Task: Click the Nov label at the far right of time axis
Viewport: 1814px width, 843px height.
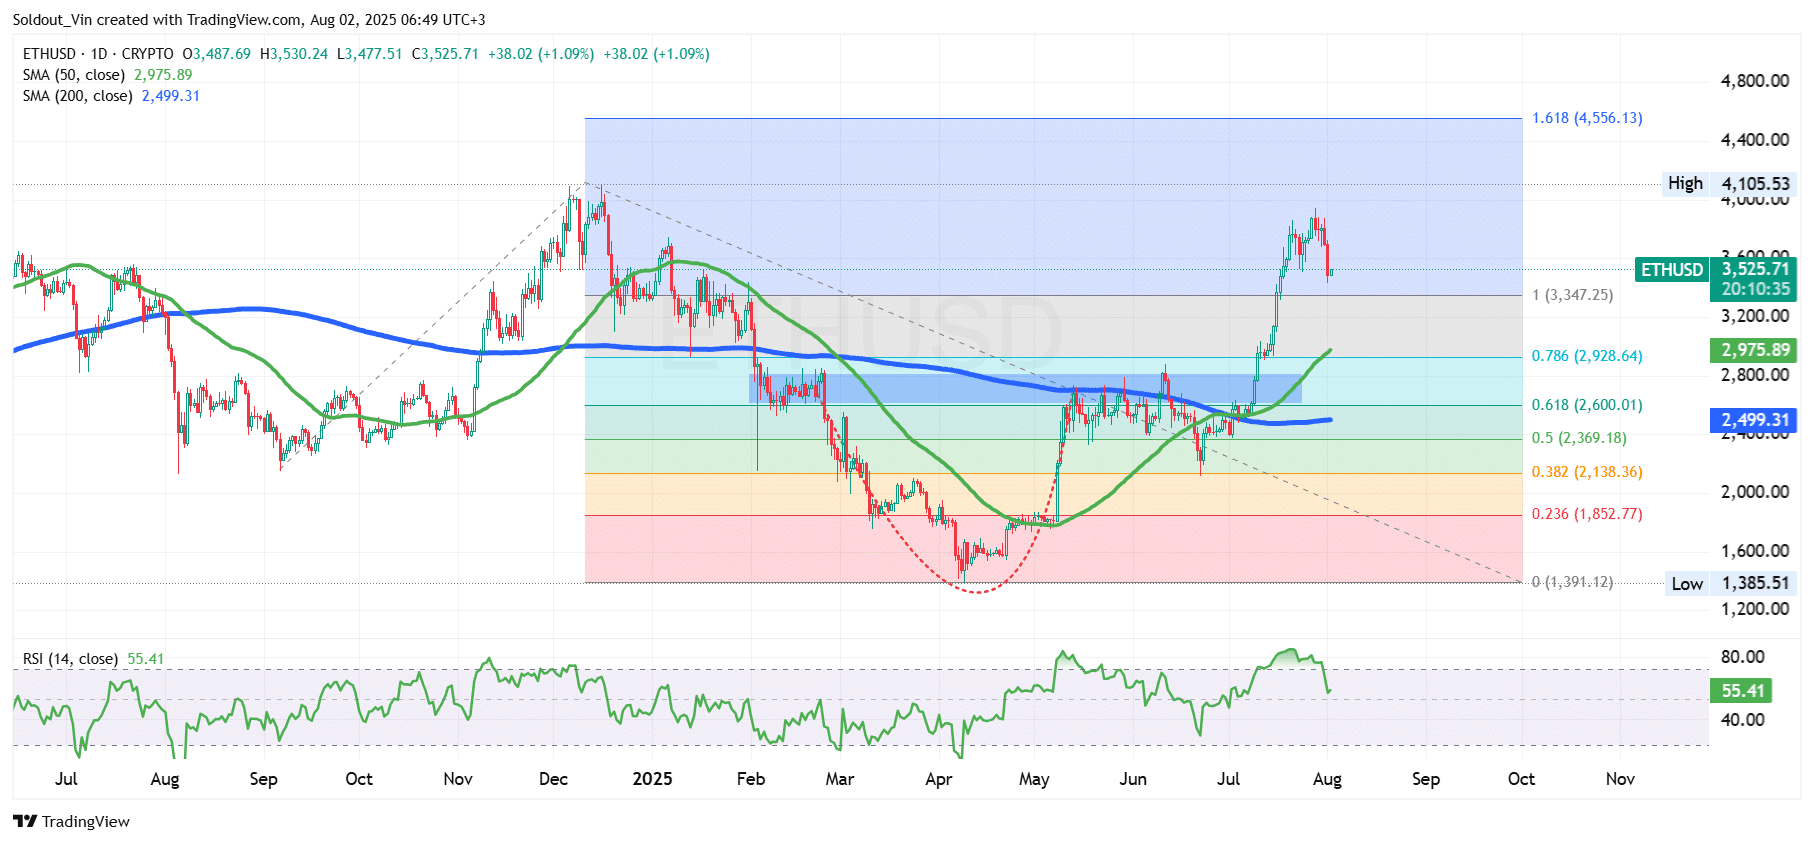Action: (1620, 779)
